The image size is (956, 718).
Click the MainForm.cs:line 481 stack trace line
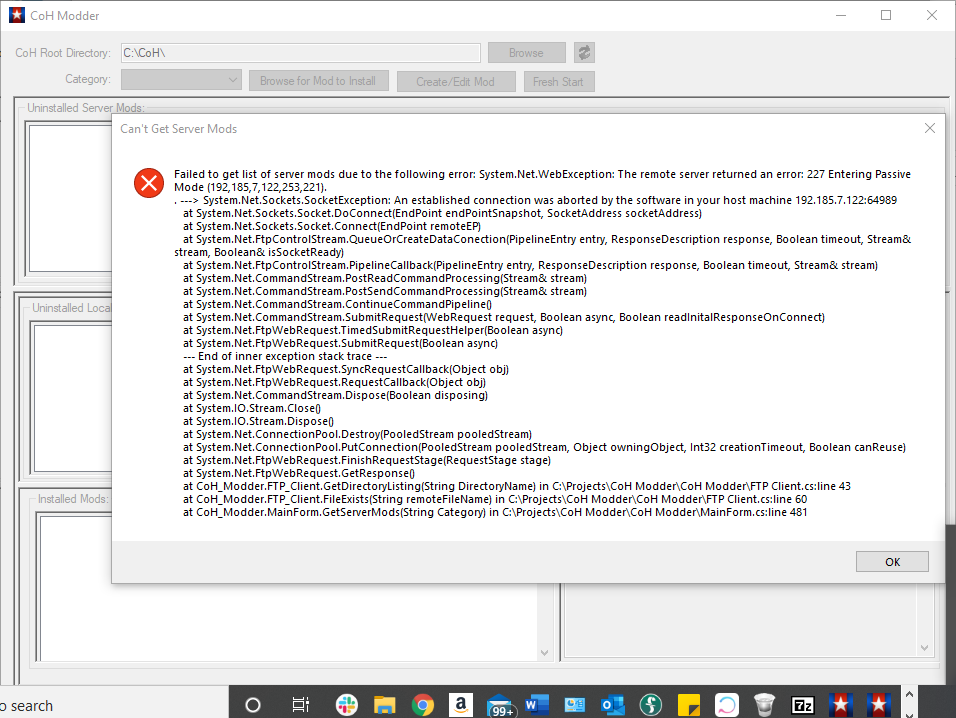[495, 513]
